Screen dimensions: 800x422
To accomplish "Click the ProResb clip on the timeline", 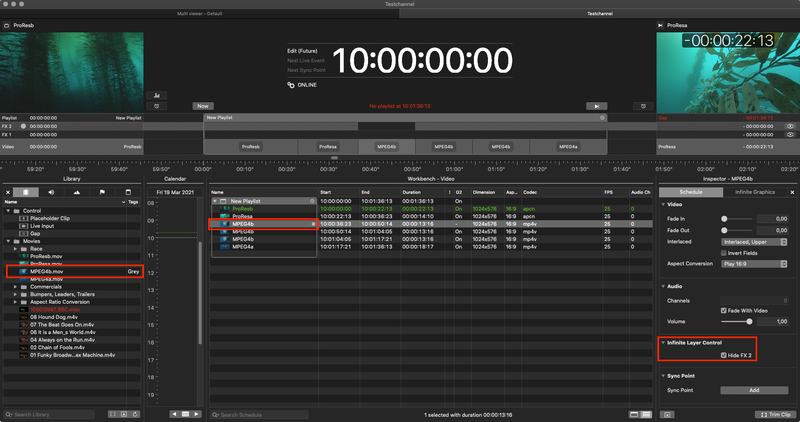I will tap(251, 146).
